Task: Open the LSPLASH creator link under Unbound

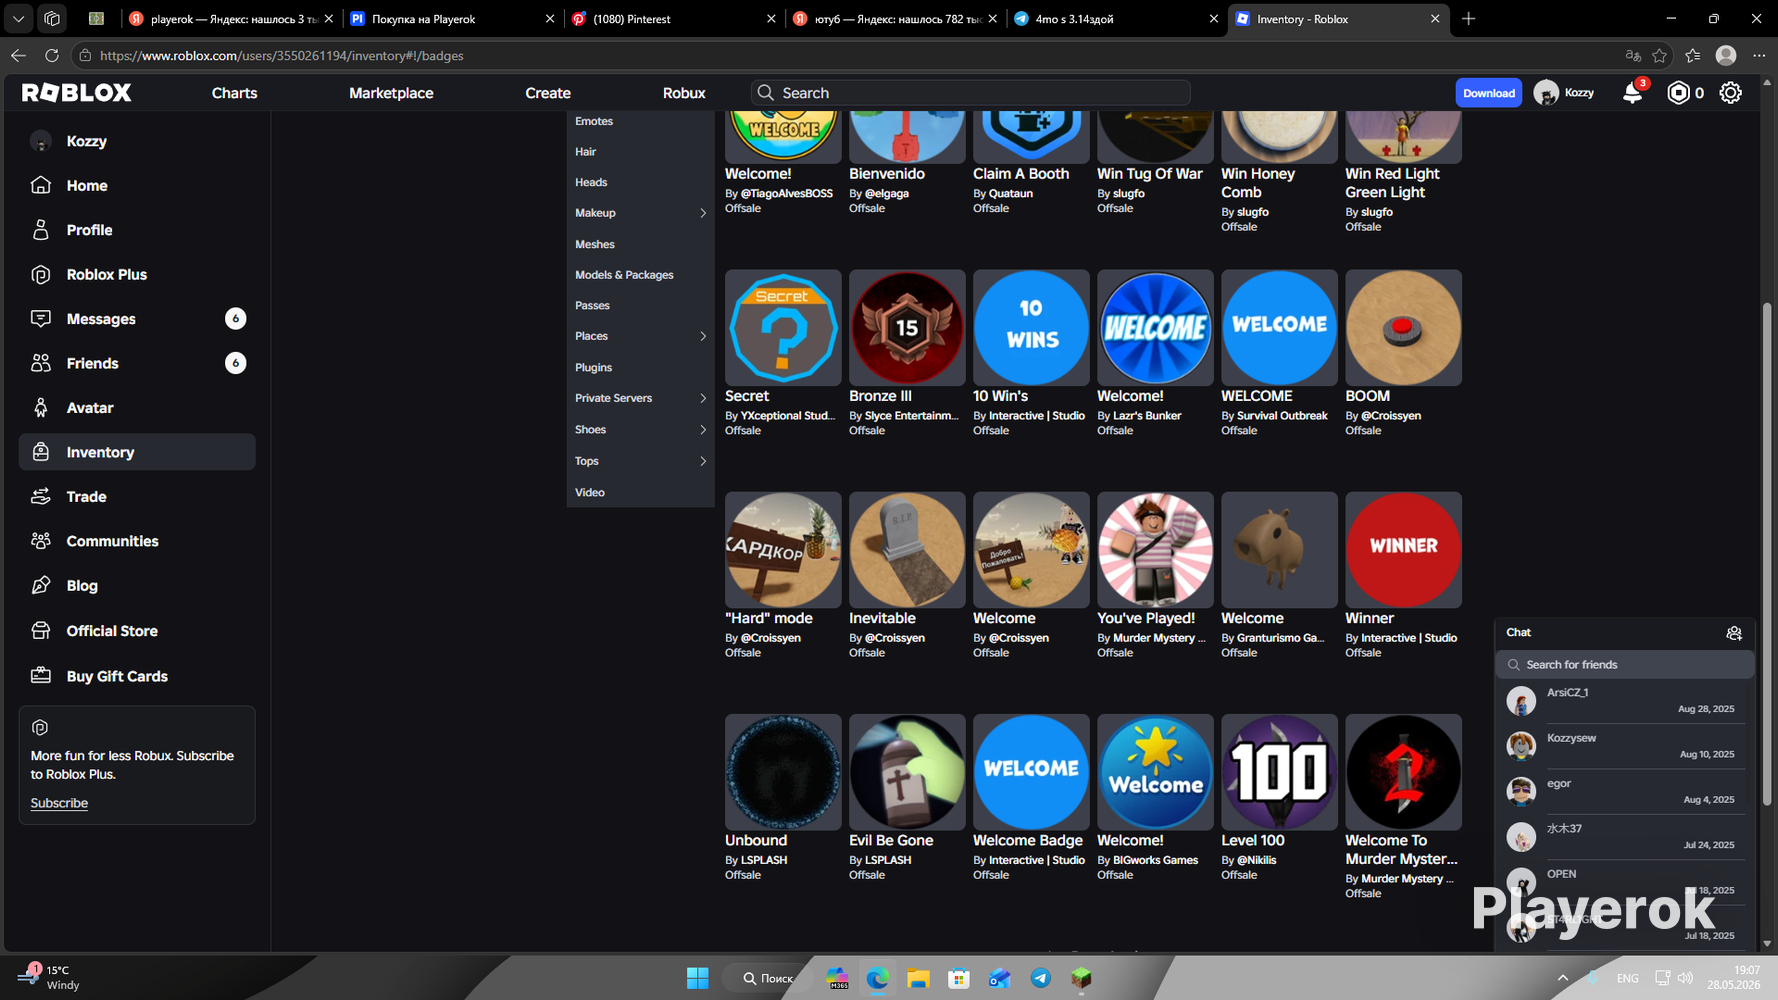Action: [x=763, y=860]
